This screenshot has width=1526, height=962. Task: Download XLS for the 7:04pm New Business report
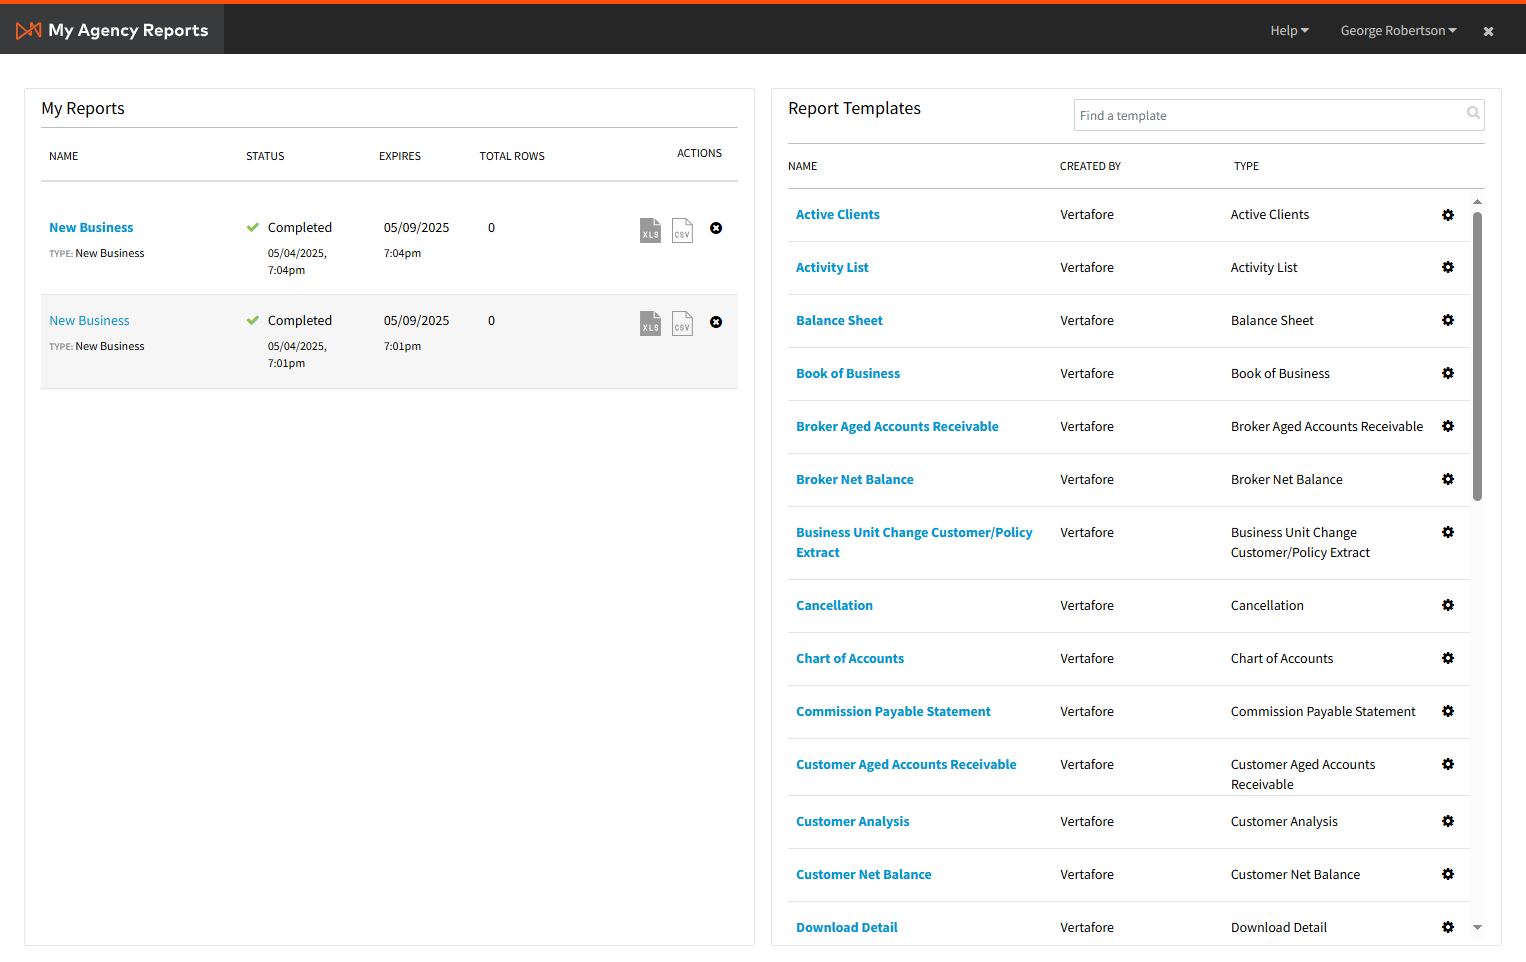click(x=650, y=230)
